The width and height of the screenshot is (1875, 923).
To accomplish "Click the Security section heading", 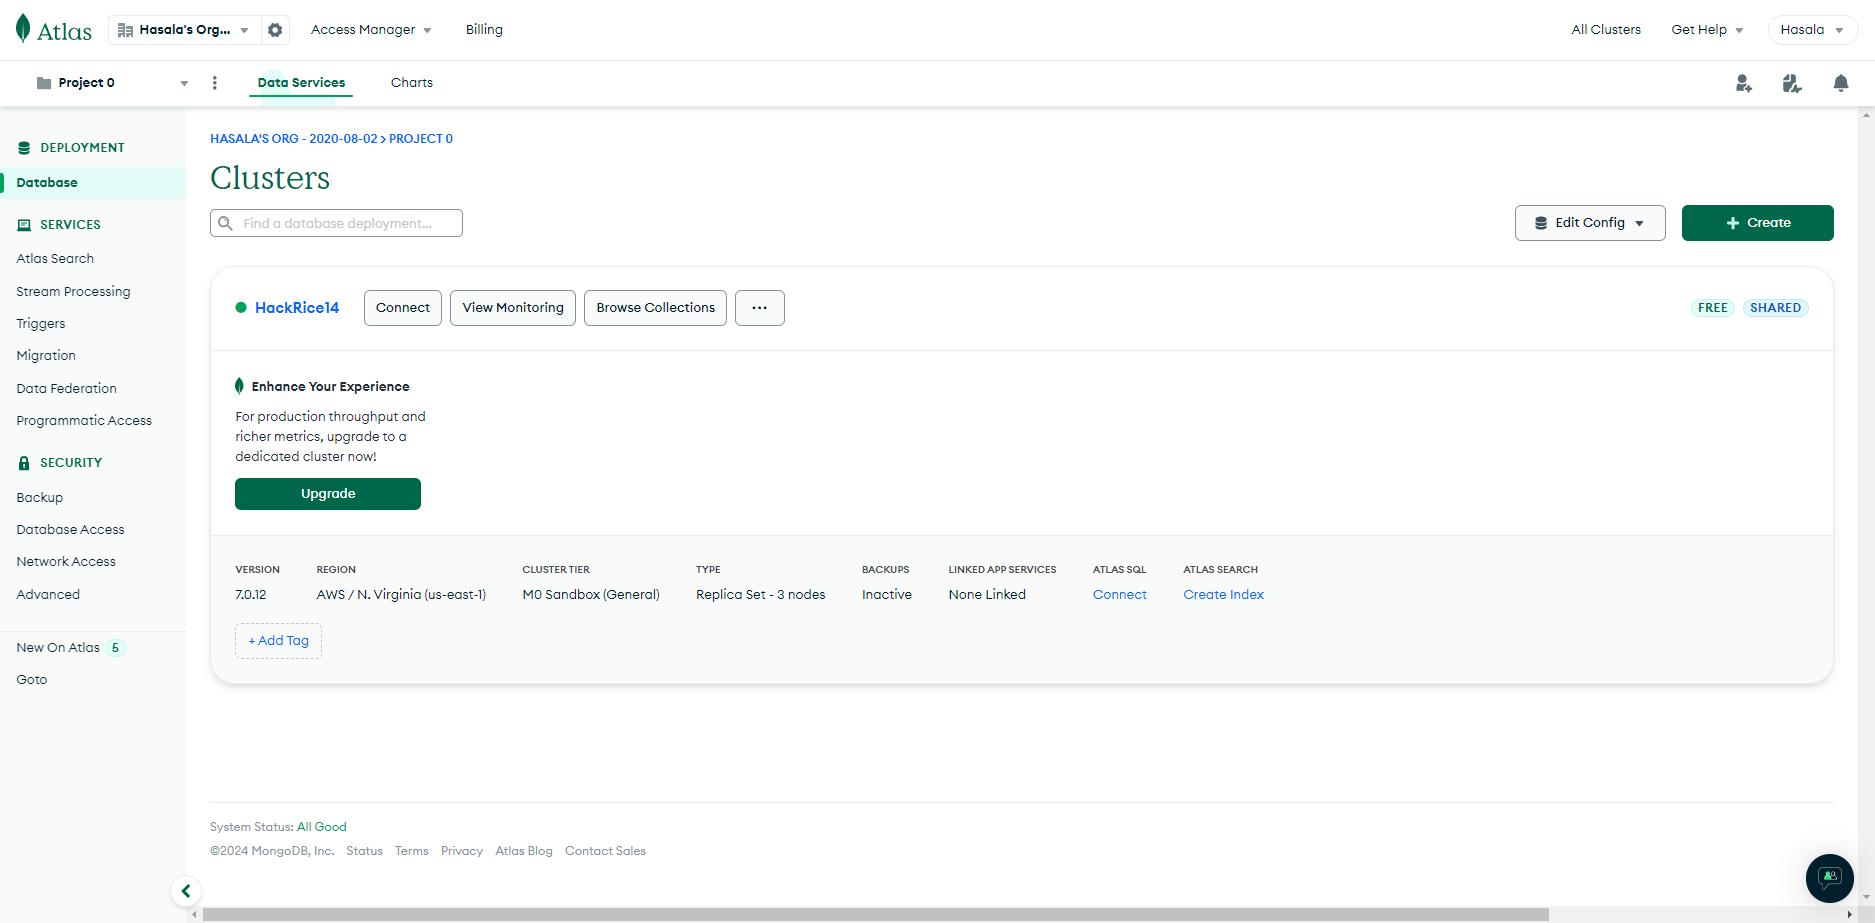I will (x=71, y=463).
